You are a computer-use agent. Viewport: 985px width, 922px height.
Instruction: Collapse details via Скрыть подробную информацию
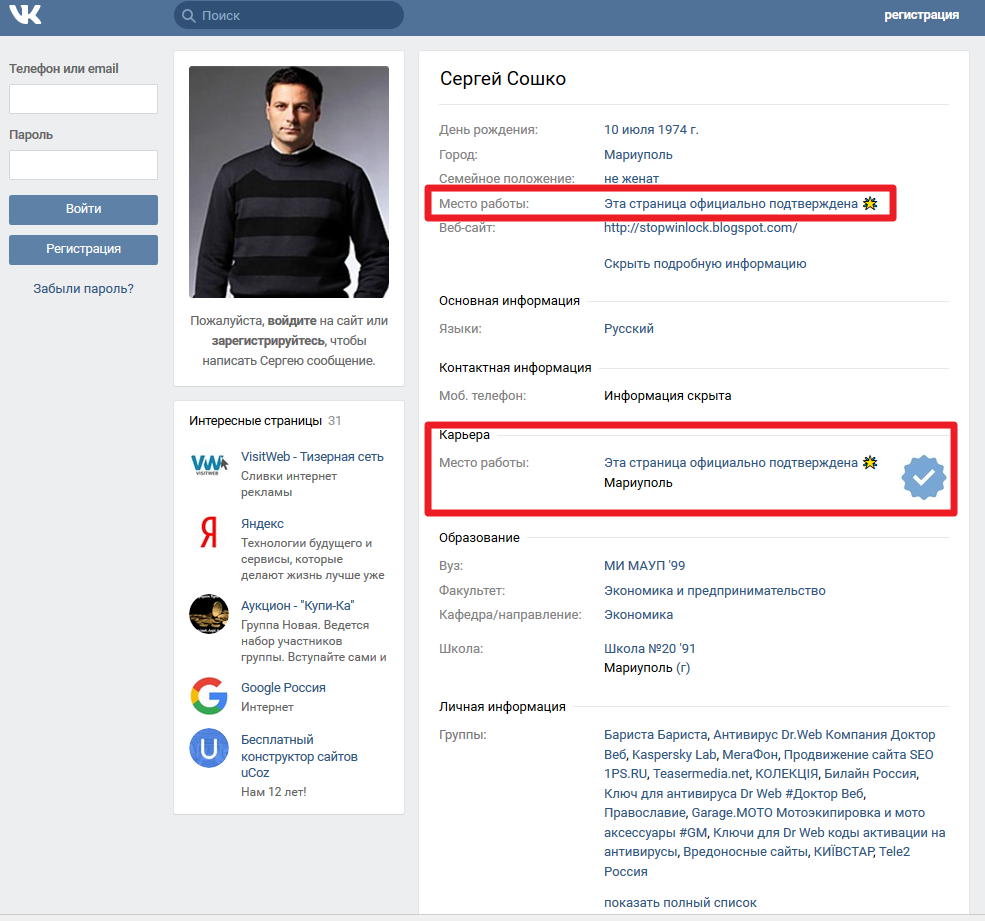(704, 264)
